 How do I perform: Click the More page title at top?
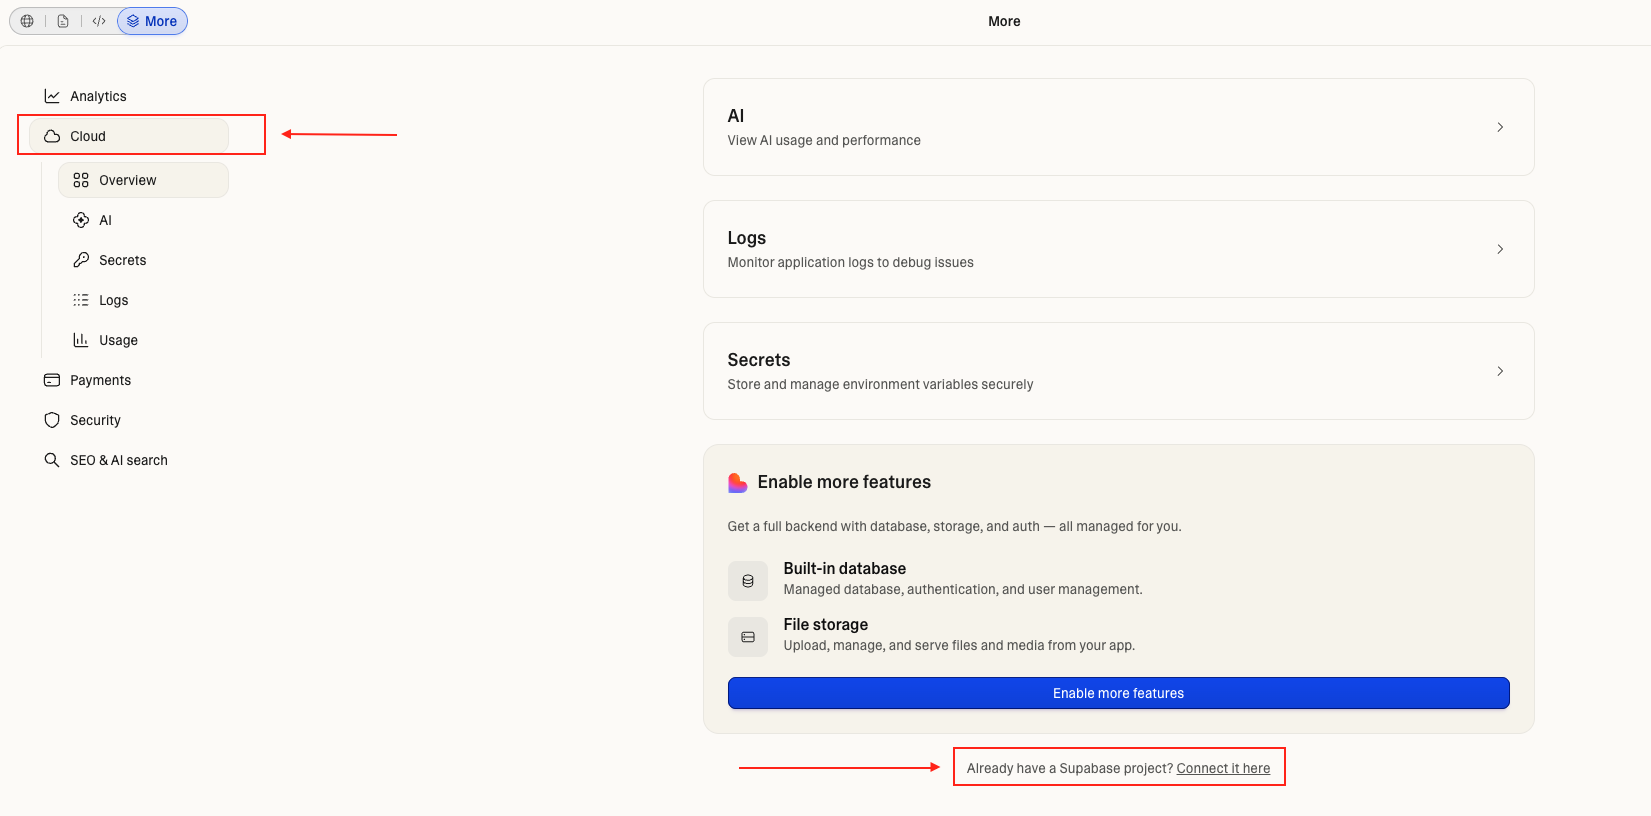point(1004,21)
